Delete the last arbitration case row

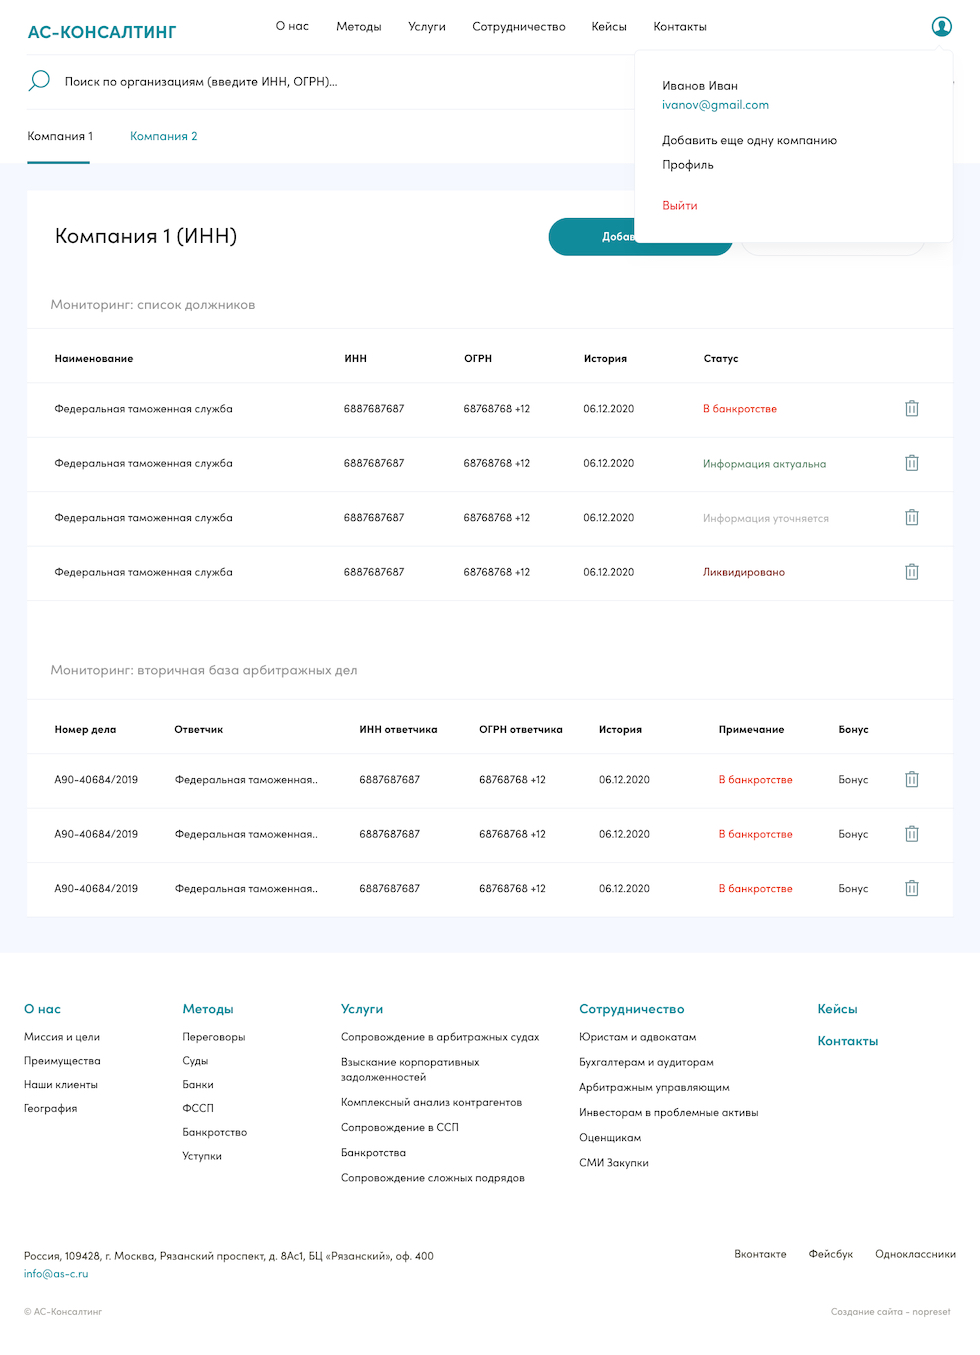click(x=911, y=888)
